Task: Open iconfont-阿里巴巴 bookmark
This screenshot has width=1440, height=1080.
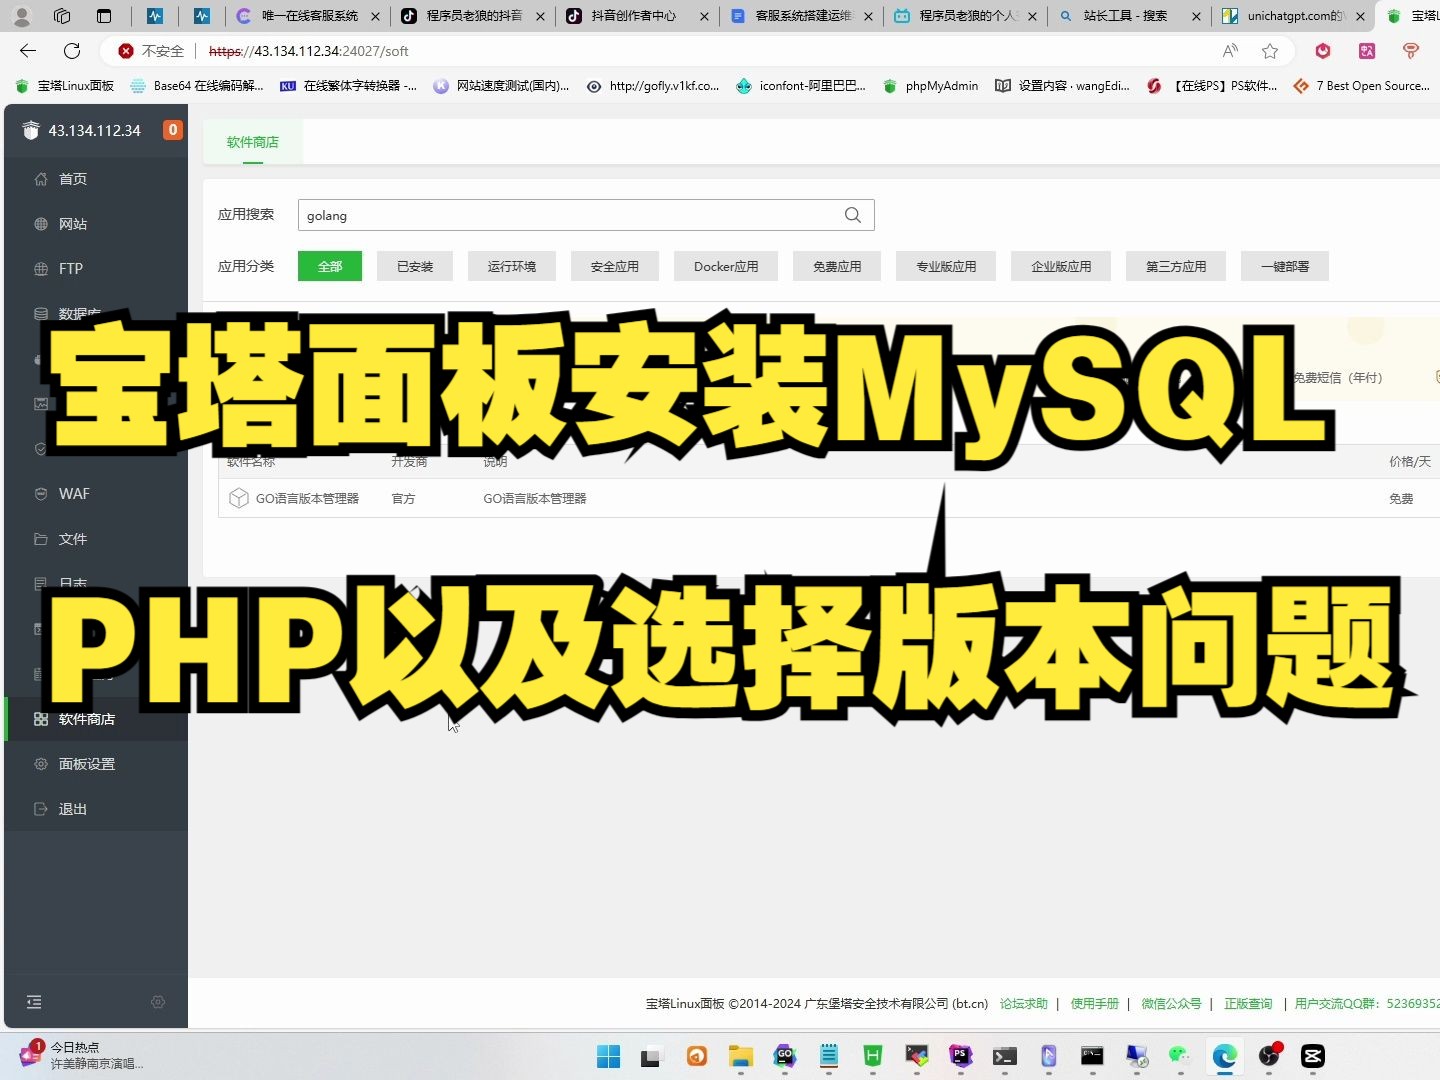Action: point(801,86)
